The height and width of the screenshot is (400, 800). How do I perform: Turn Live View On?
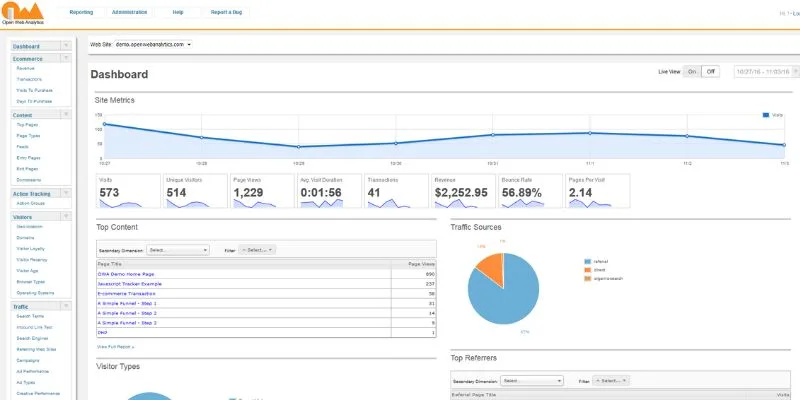[x=692, y=72]
